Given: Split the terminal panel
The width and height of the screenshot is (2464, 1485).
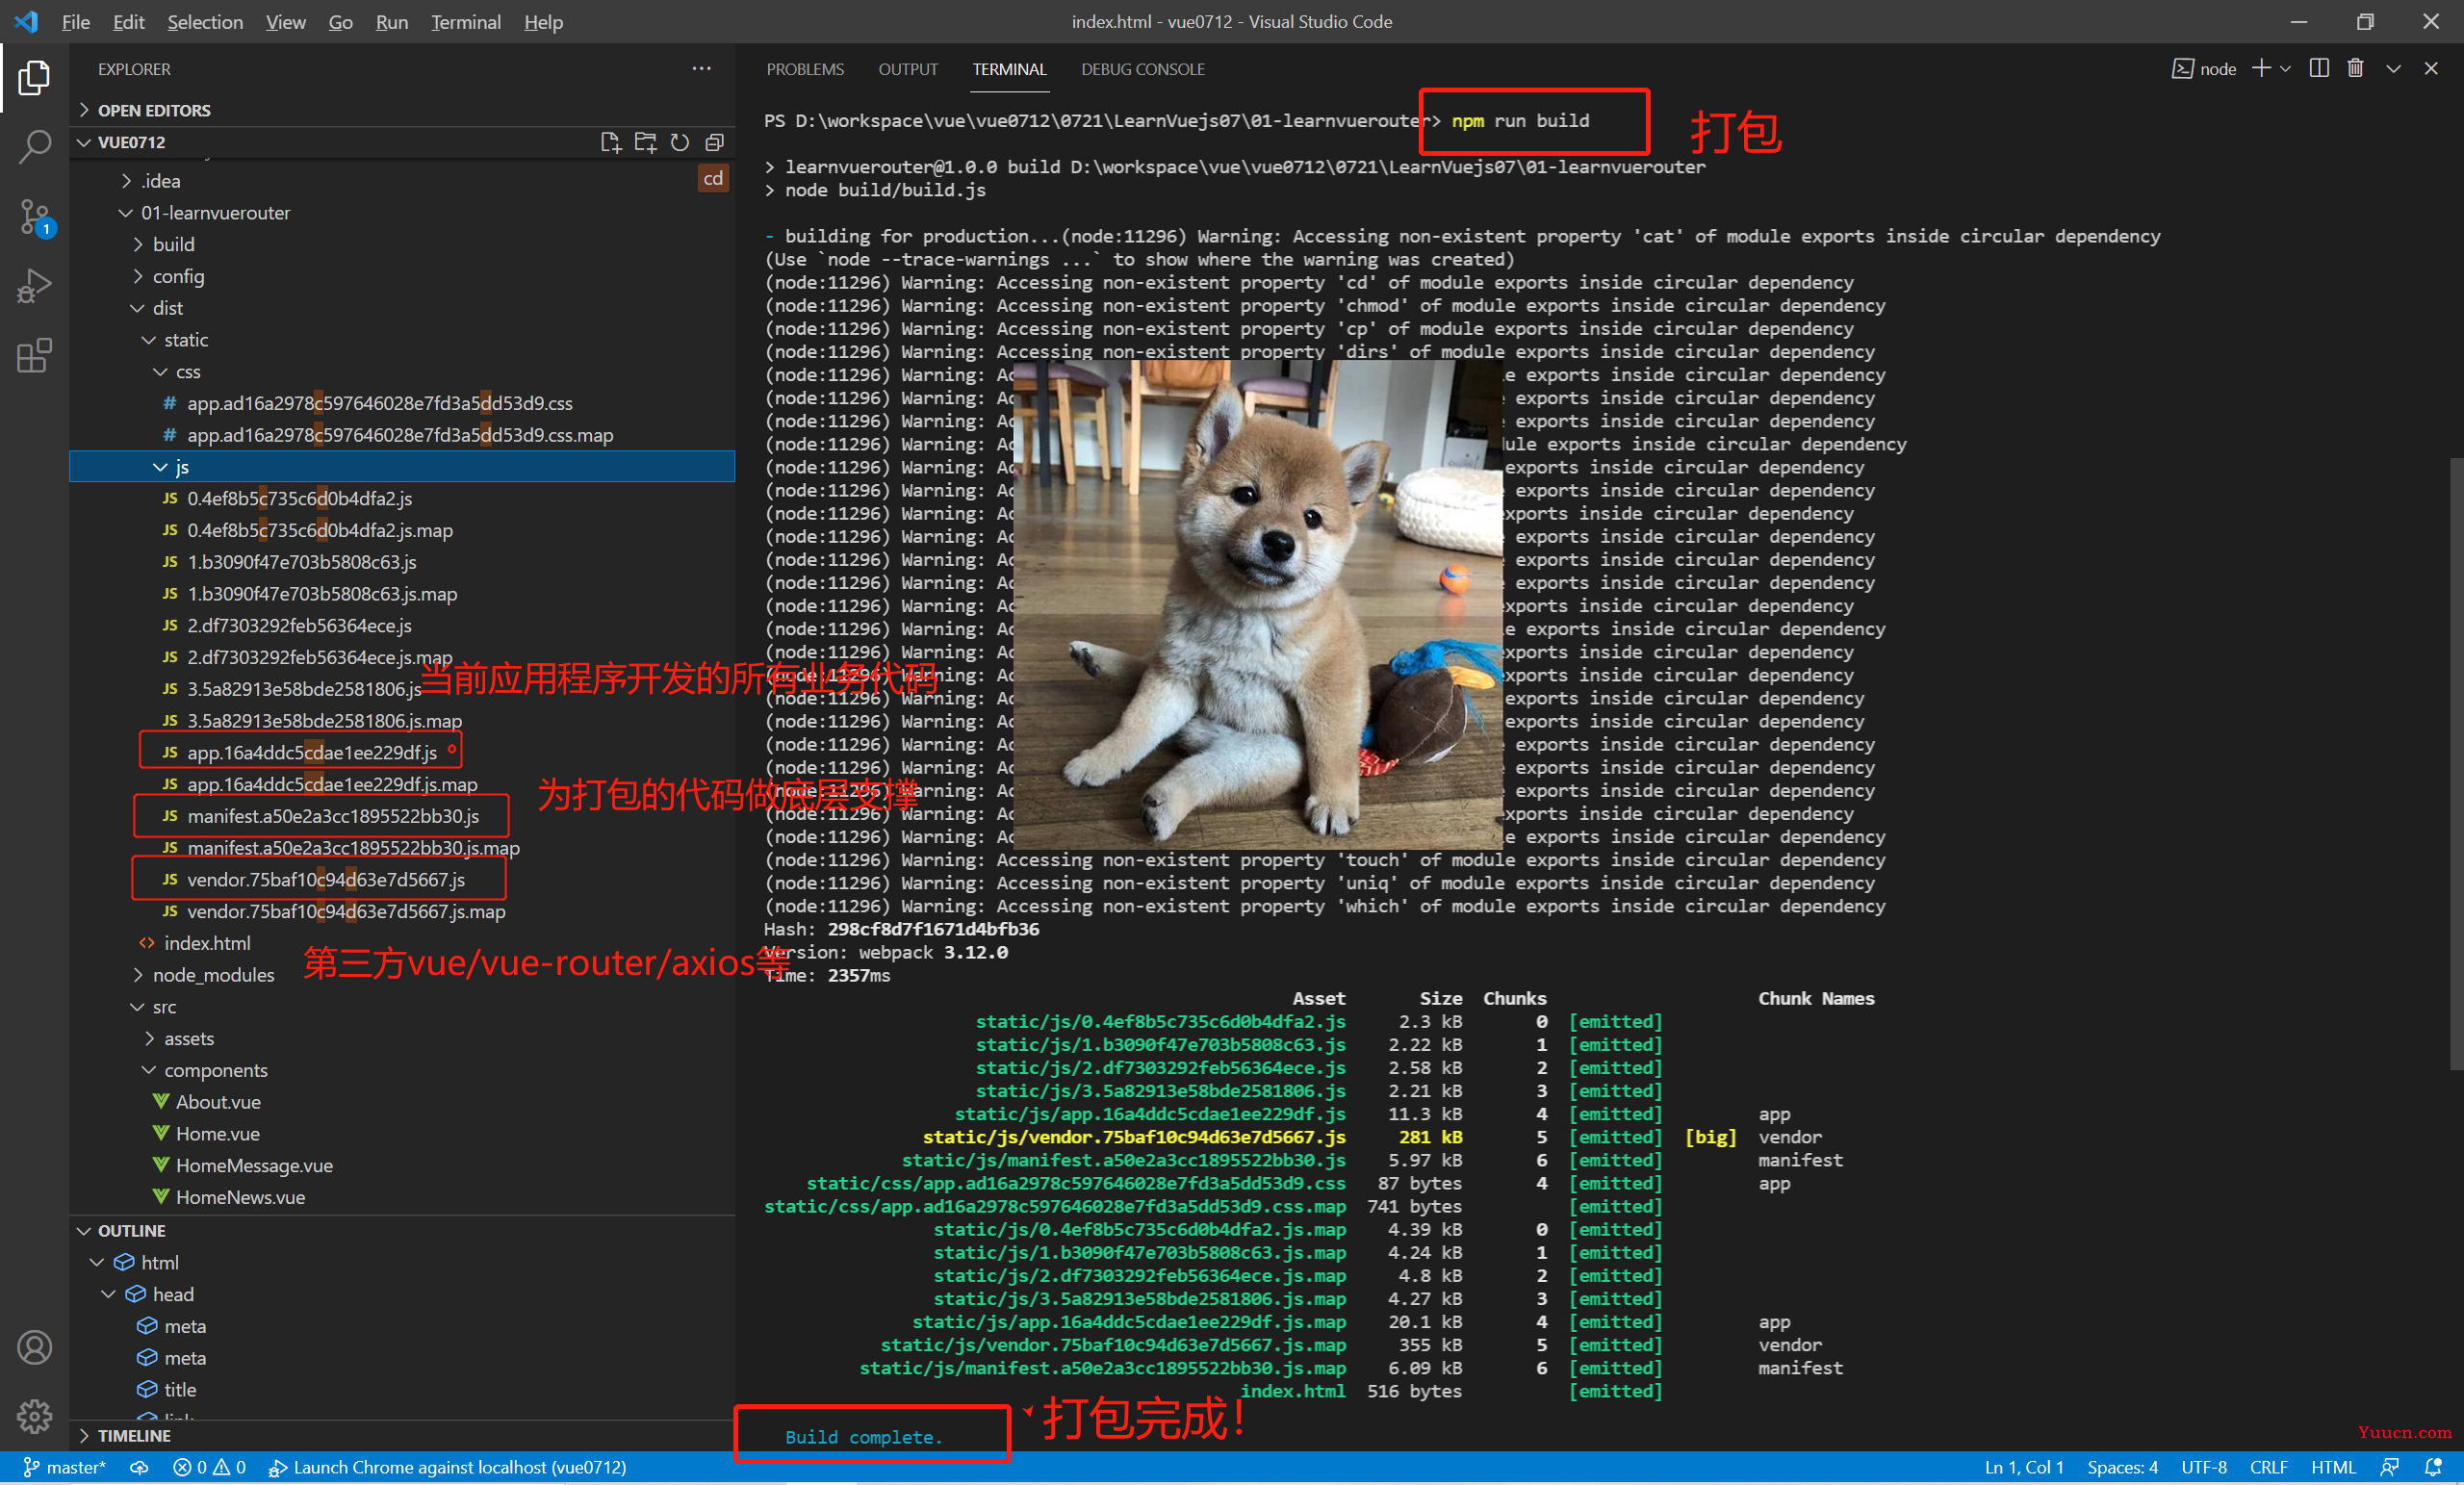Looking at the screenshot, I should click(2319, 68).
